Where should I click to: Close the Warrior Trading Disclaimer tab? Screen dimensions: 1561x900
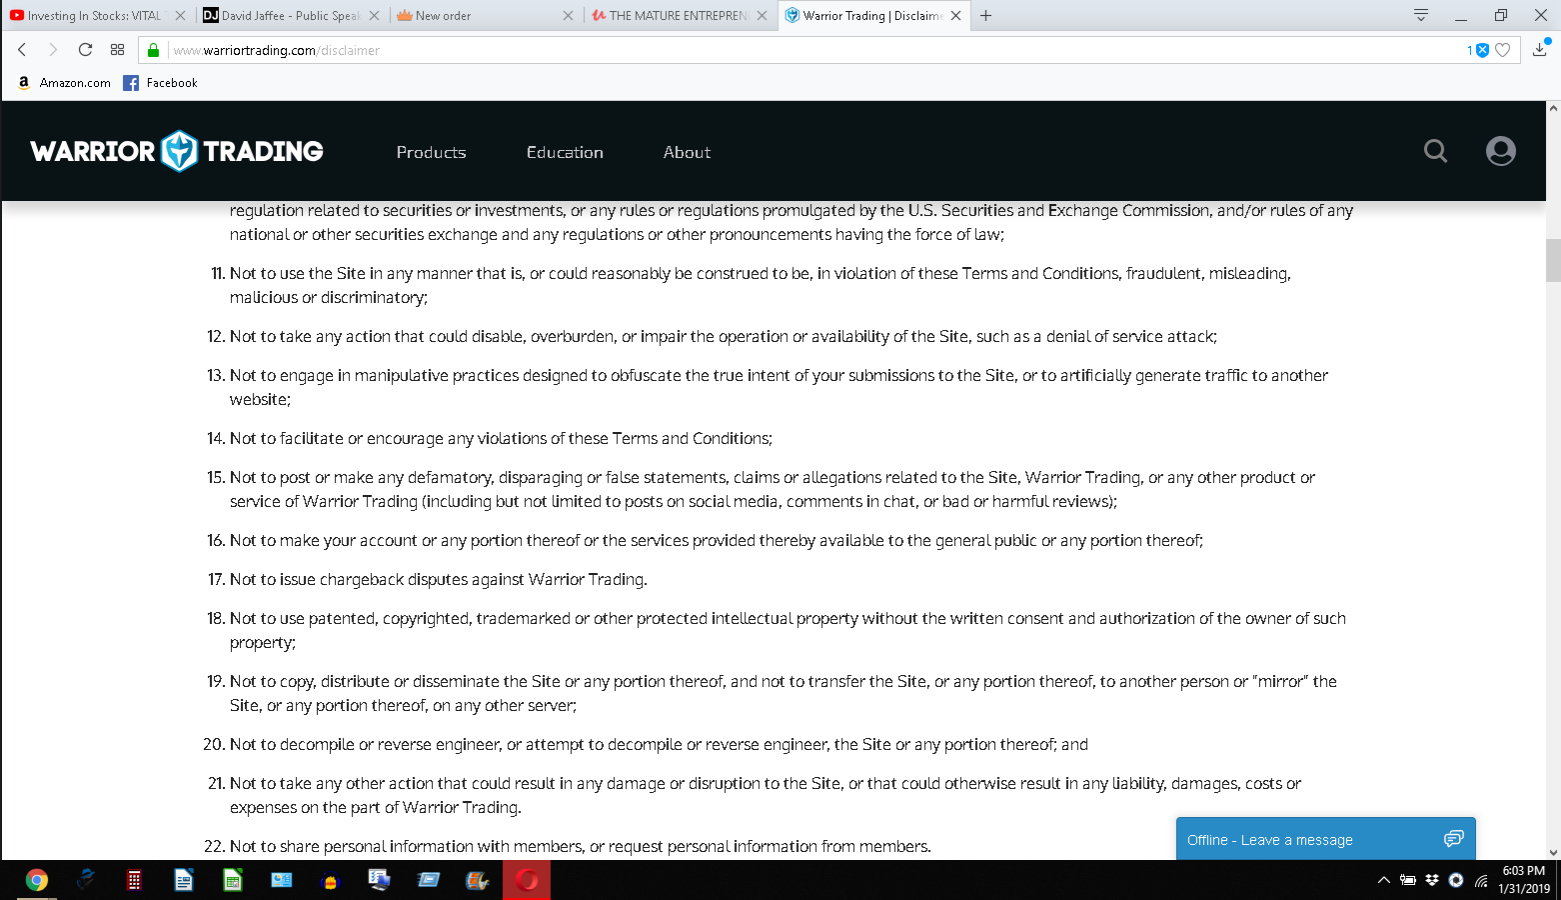[x=956, y=15]
